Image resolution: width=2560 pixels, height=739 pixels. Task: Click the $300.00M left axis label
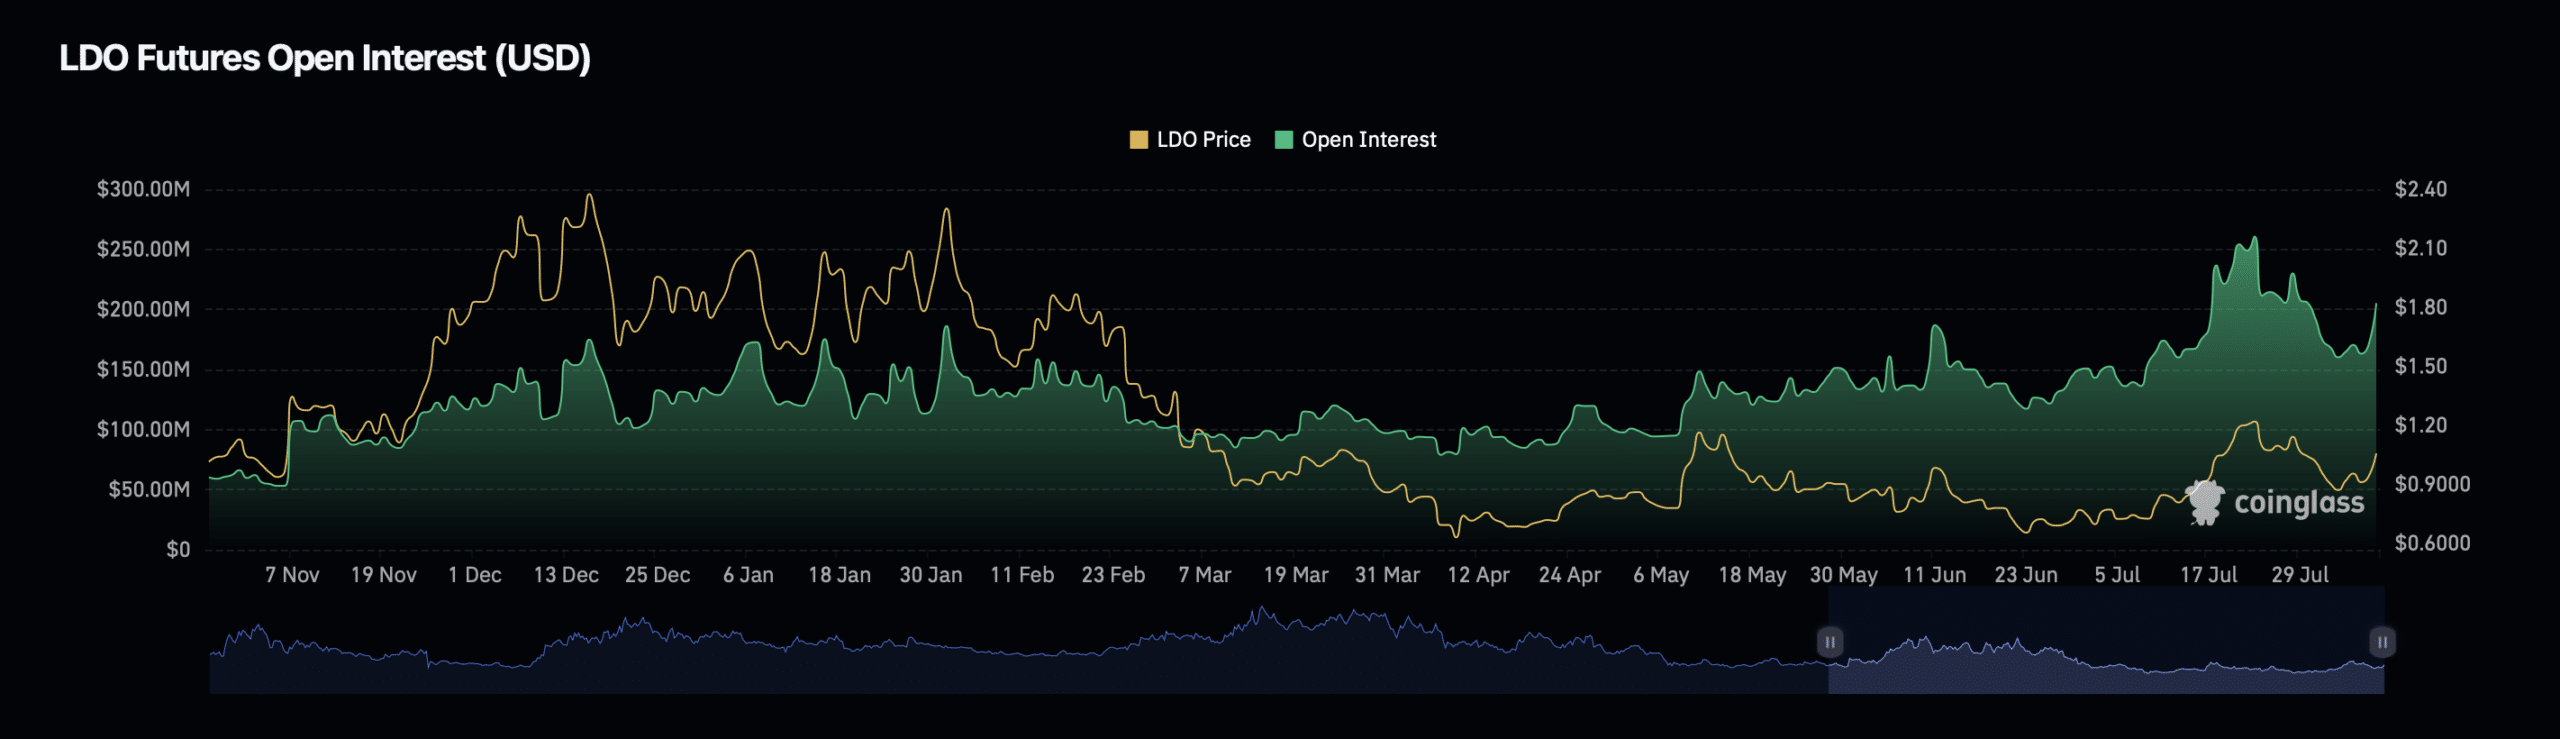pyautogui.click(x=143, y=190)
